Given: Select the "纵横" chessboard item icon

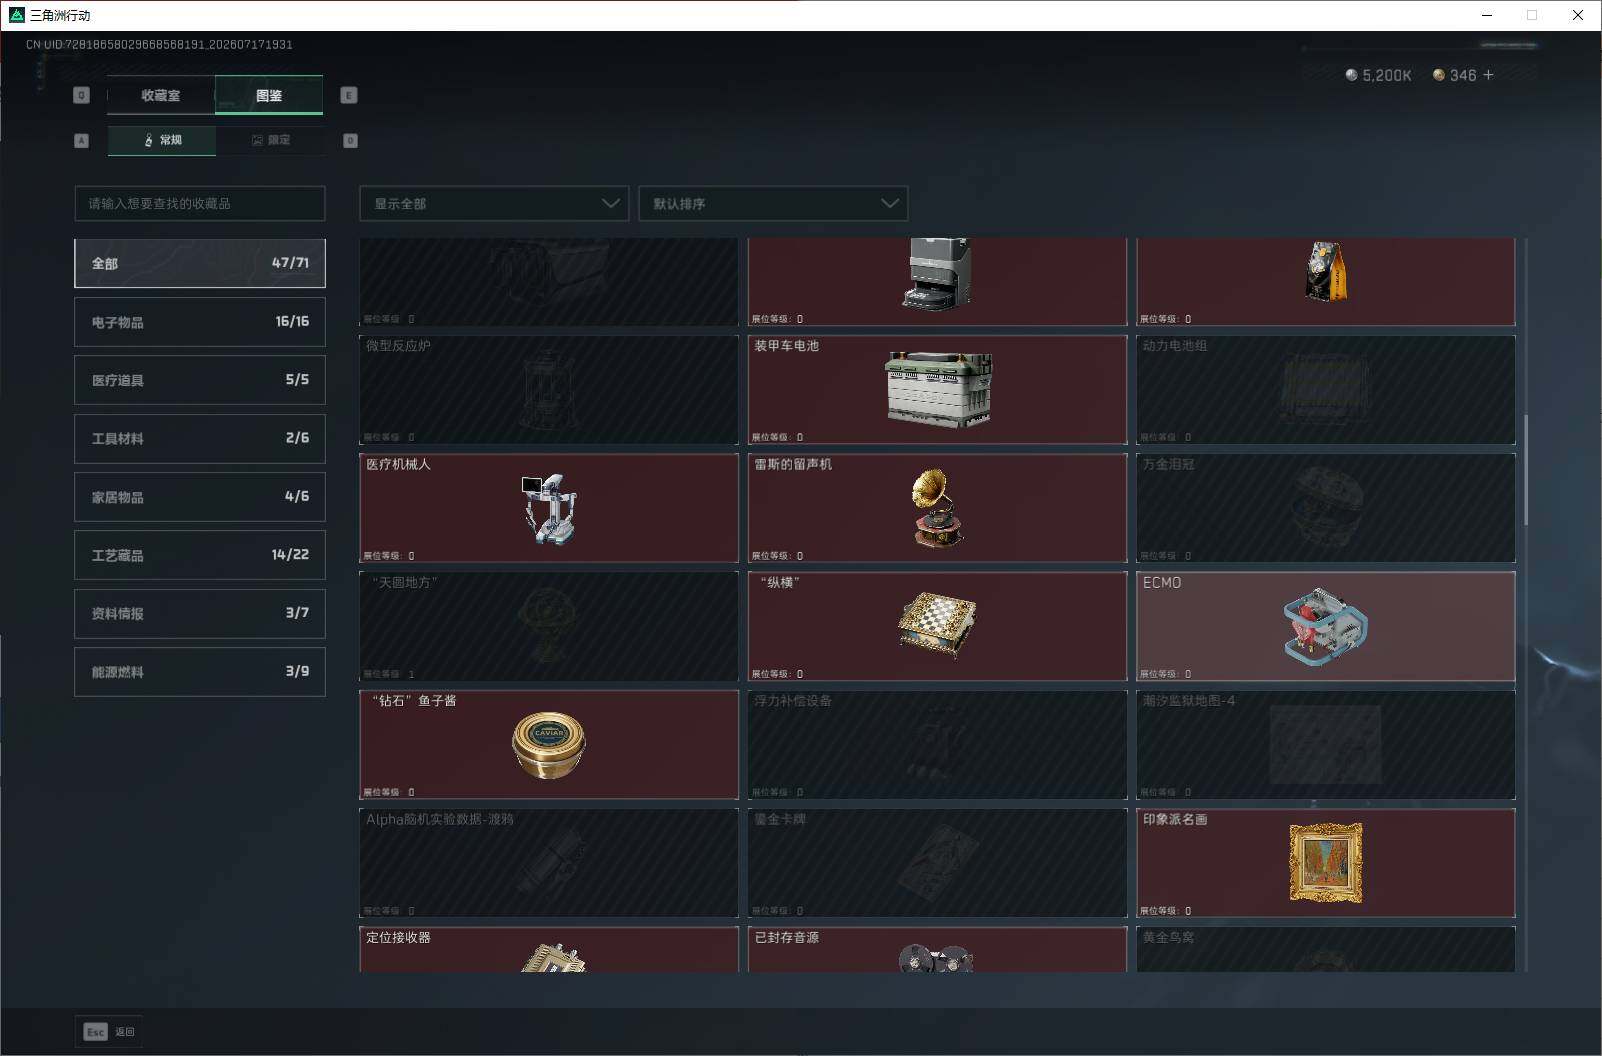Looking at the screenshot, I should pos(937,626).
